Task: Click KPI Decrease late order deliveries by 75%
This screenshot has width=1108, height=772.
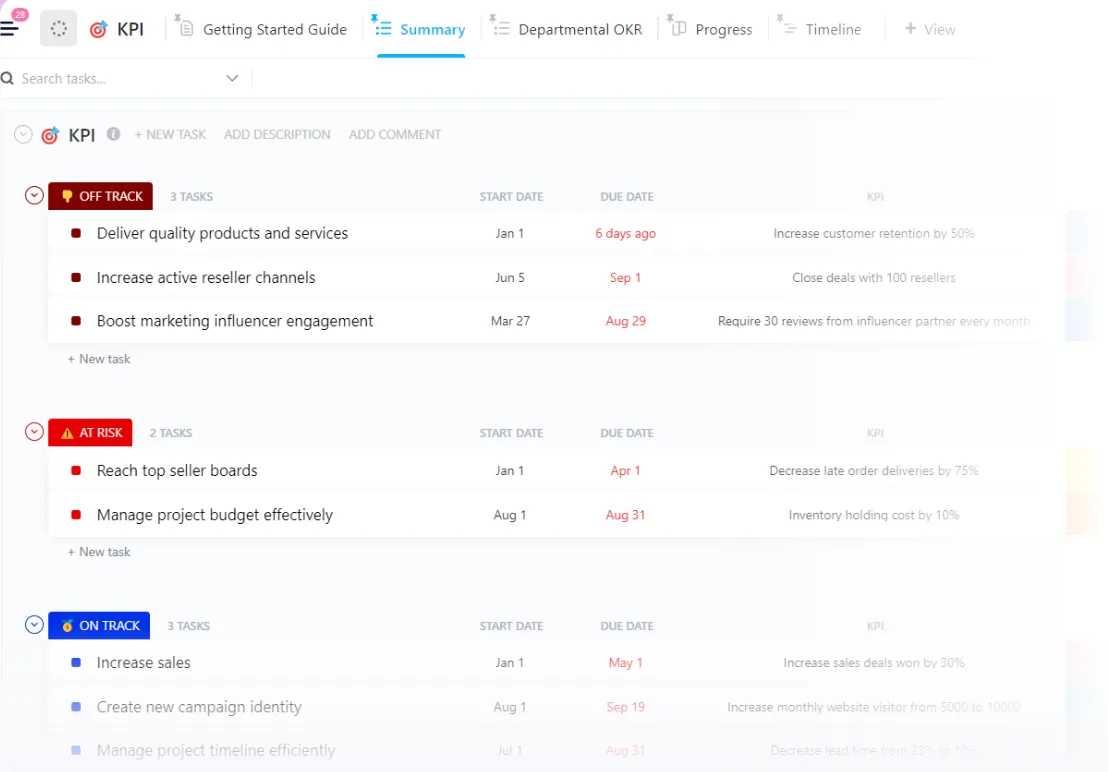Action: point(873,470)
